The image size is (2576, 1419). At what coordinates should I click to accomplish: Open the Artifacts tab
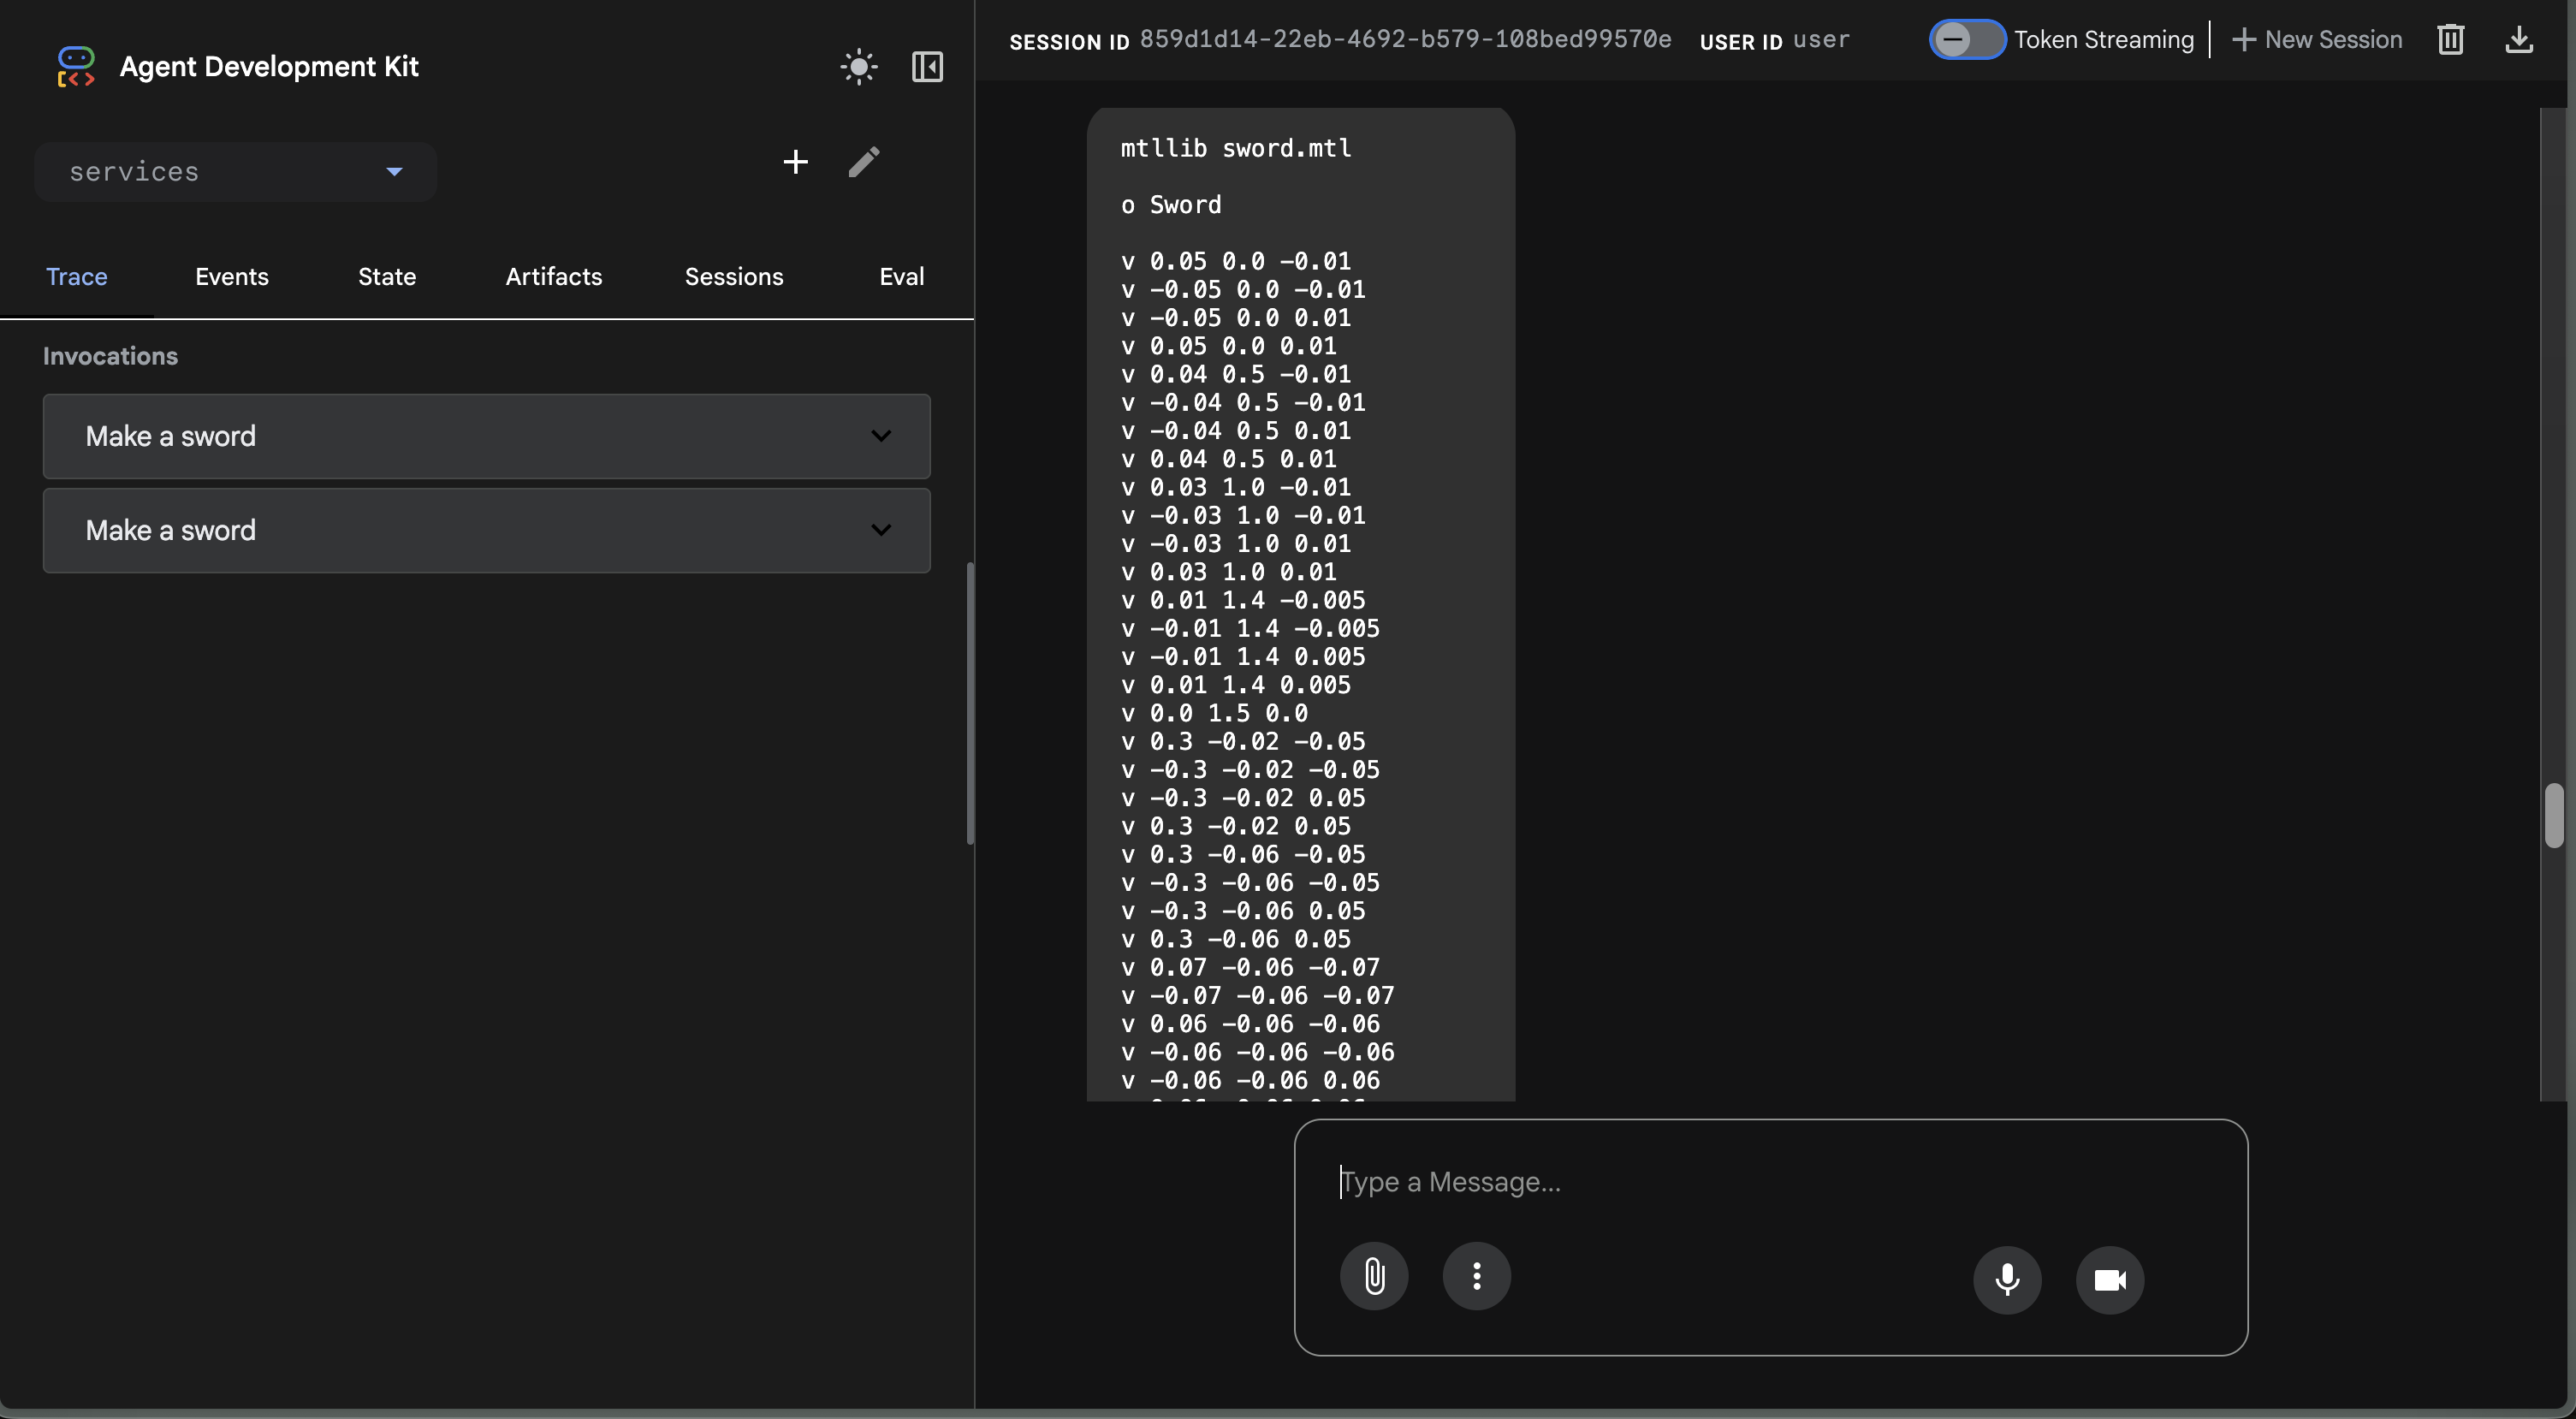pos(553,277)
